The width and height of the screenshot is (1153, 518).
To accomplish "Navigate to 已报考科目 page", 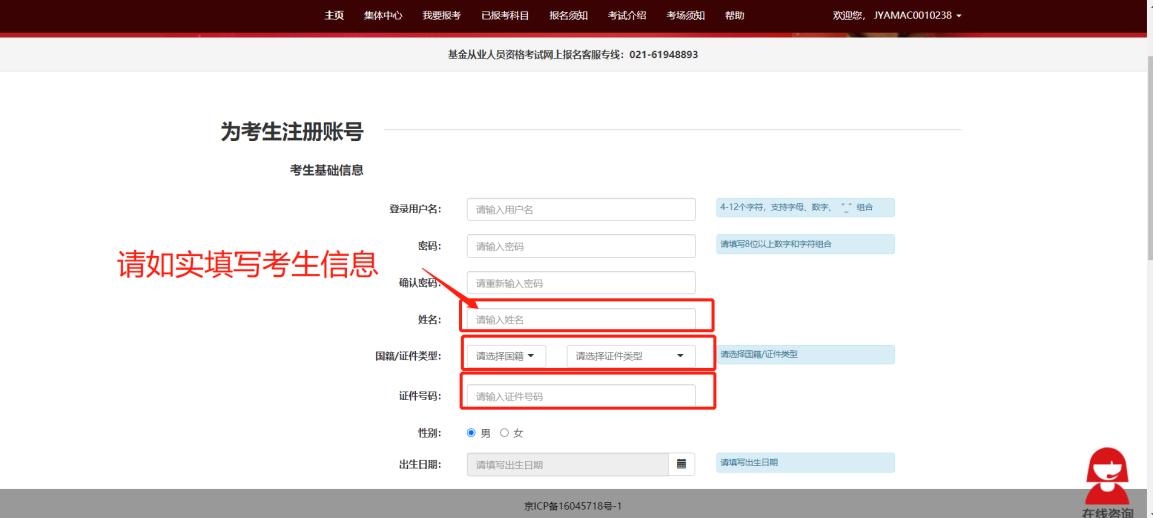I will pyautogui.click(x=505, y=15).
